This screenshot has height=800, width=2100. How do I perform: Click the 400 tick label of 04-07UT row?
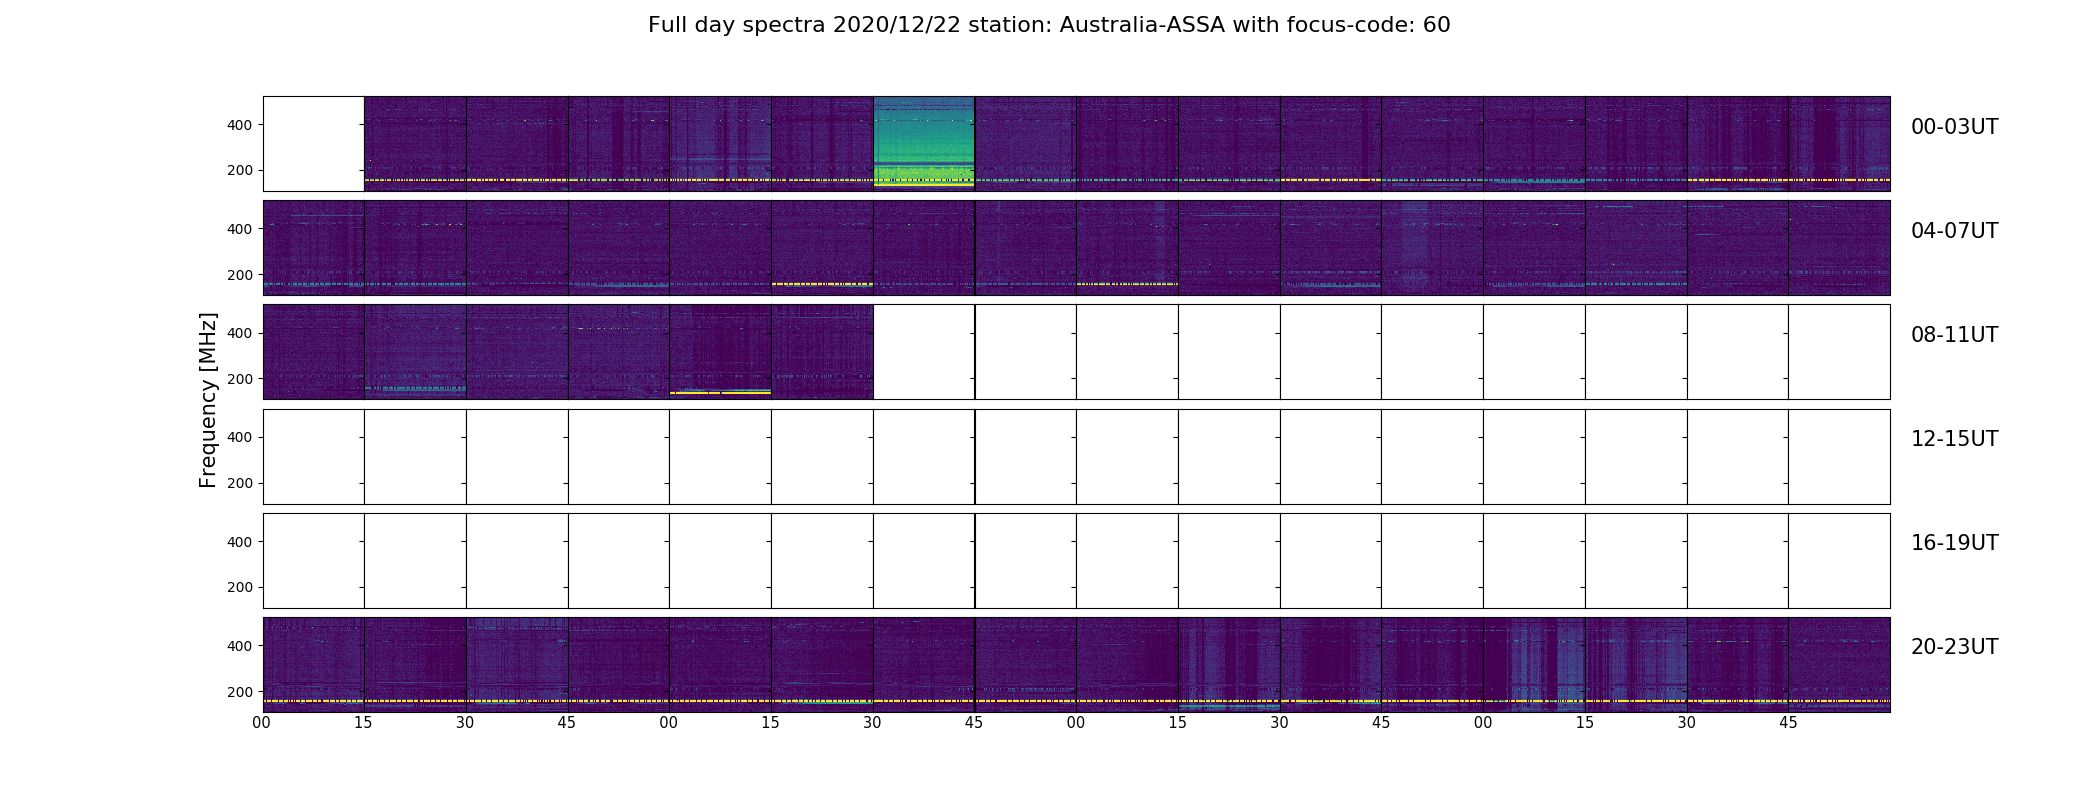pyautogui.click(x=240, y=229)
